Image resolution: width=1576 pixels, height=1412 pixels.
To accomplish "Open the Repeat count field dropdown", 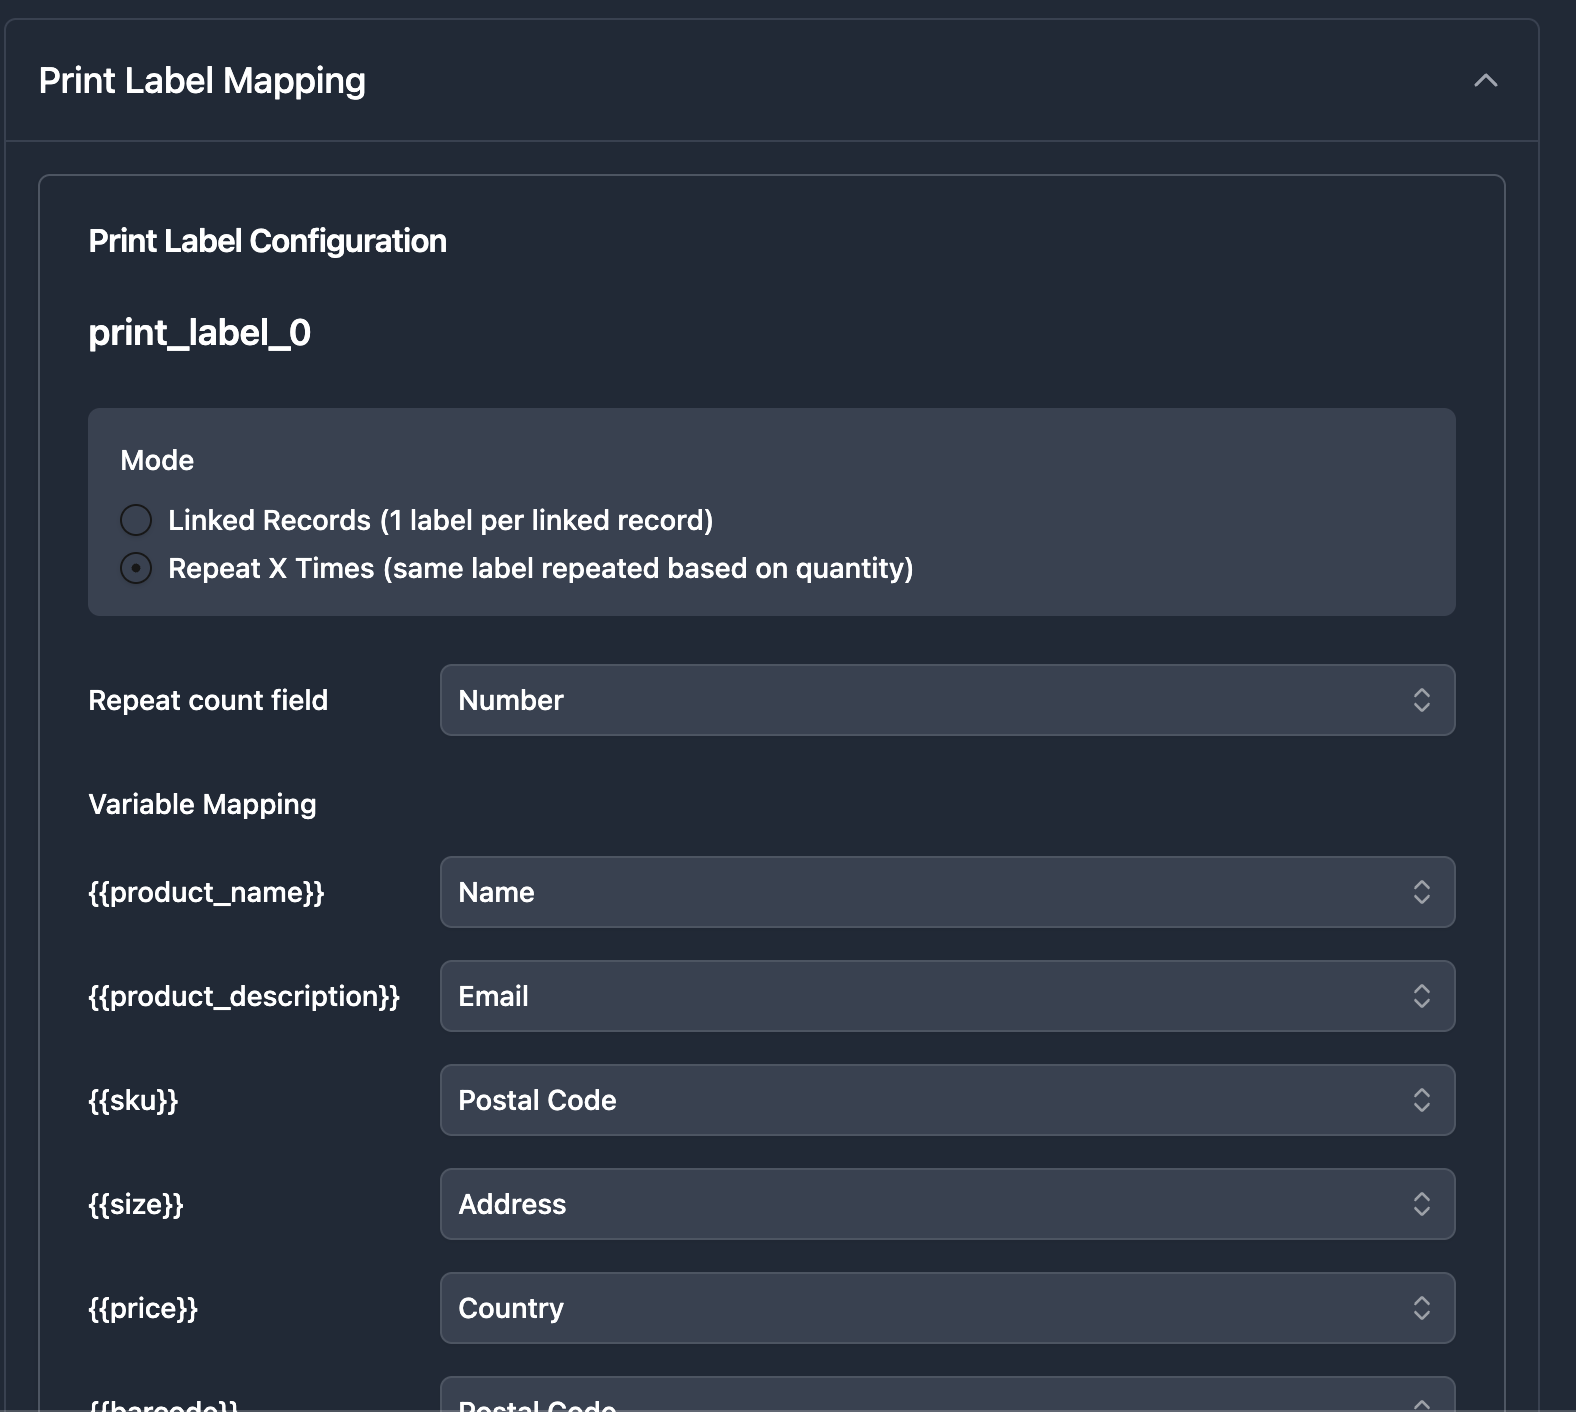I will (x=946, y=700).
